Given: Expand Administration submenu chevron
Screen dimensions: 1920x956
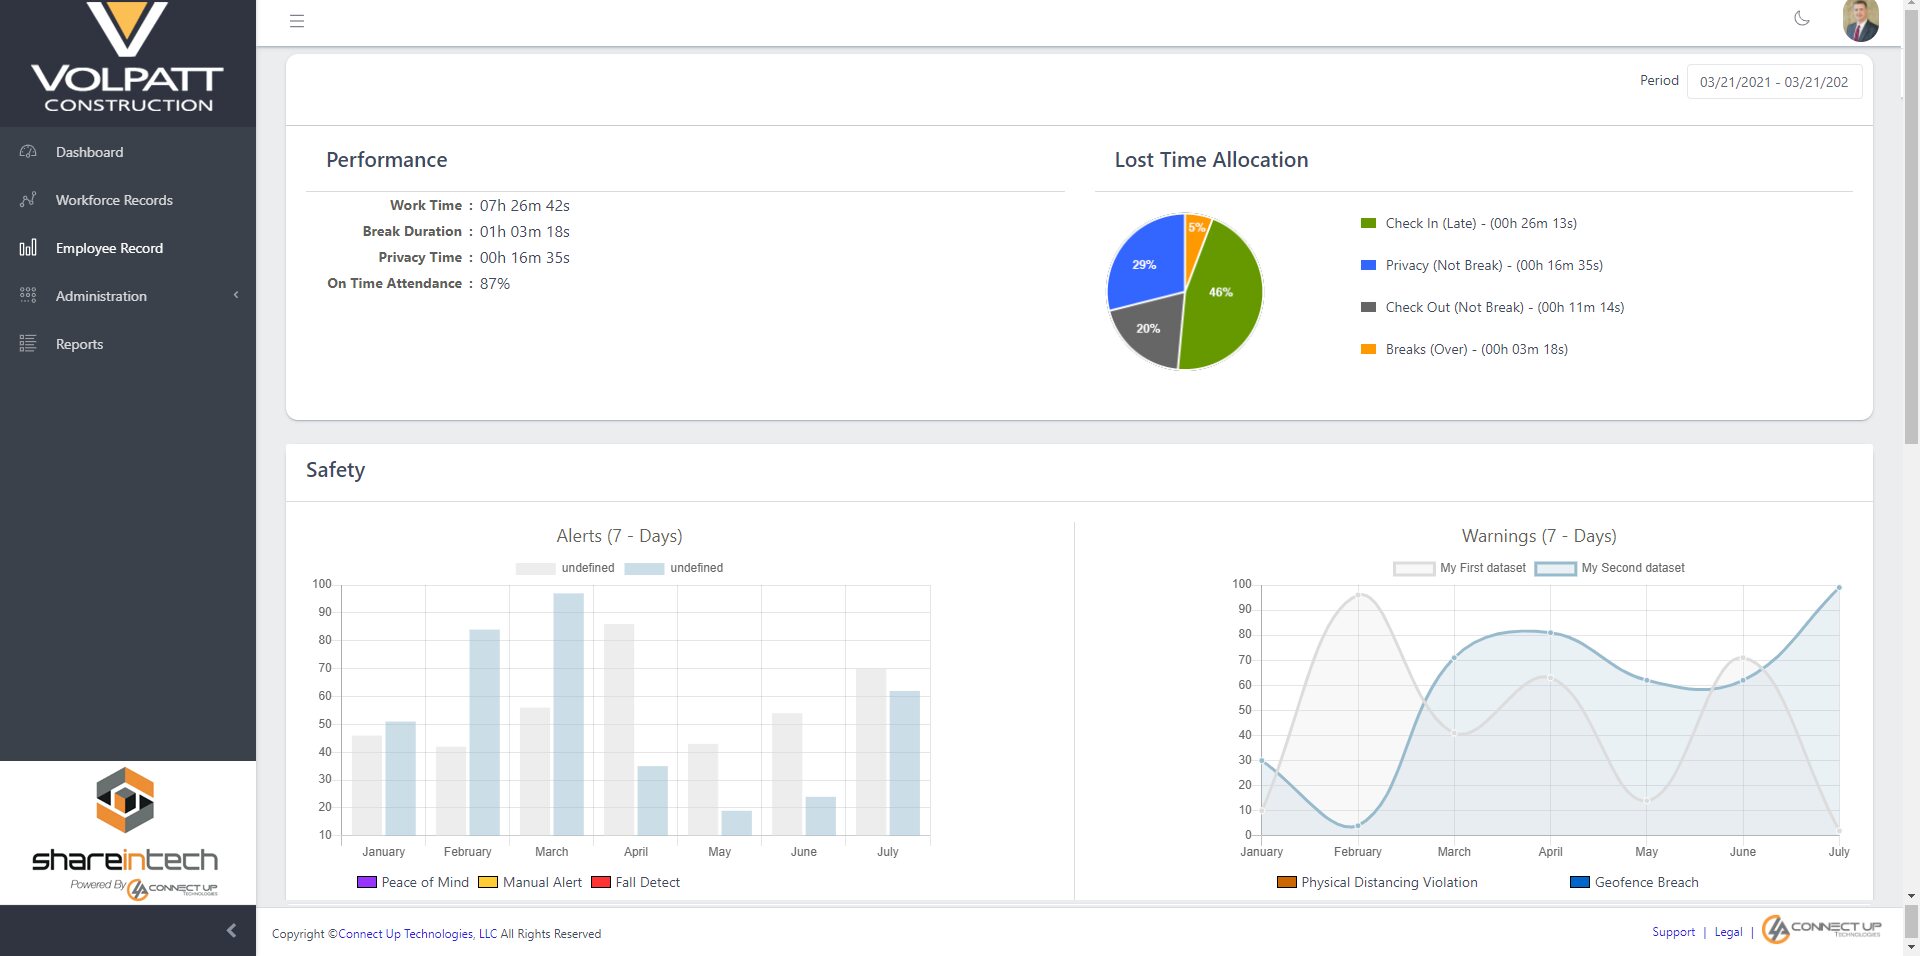Looking at the screenshot, I should (236, 295).
